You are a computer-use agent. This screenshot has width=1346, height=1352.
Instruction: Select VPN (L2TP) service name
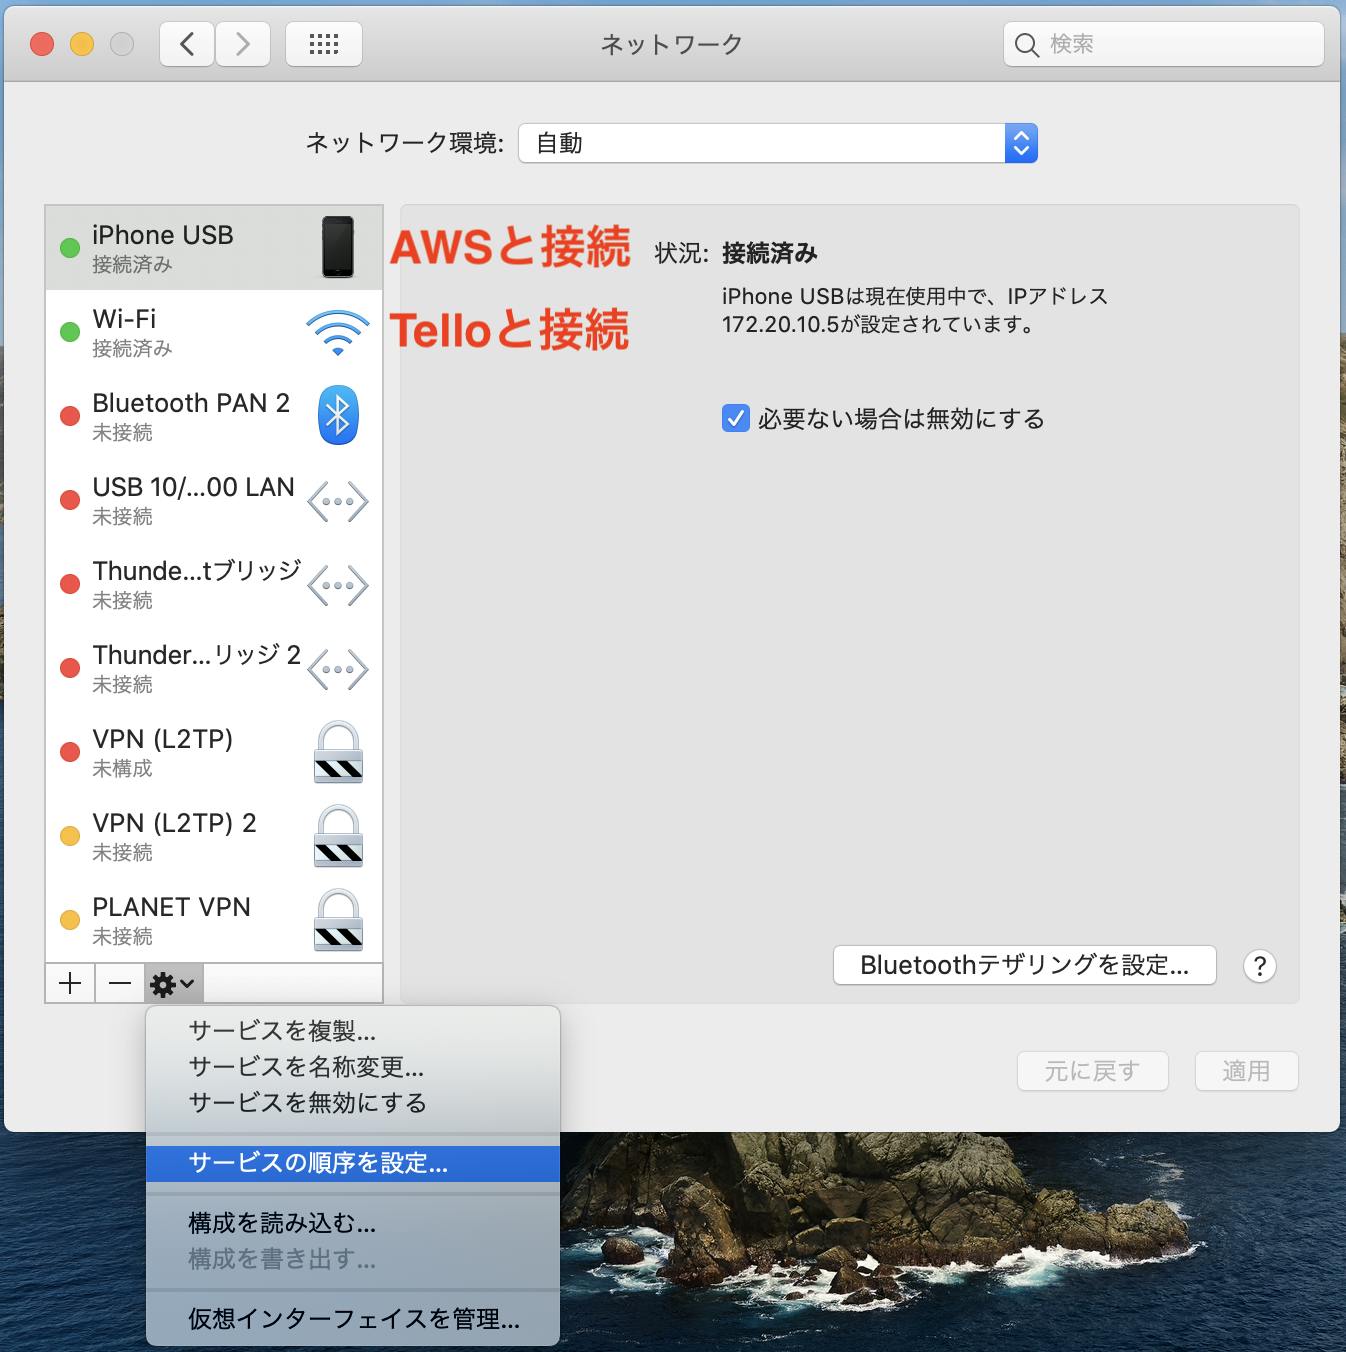[x=162, y=739]
